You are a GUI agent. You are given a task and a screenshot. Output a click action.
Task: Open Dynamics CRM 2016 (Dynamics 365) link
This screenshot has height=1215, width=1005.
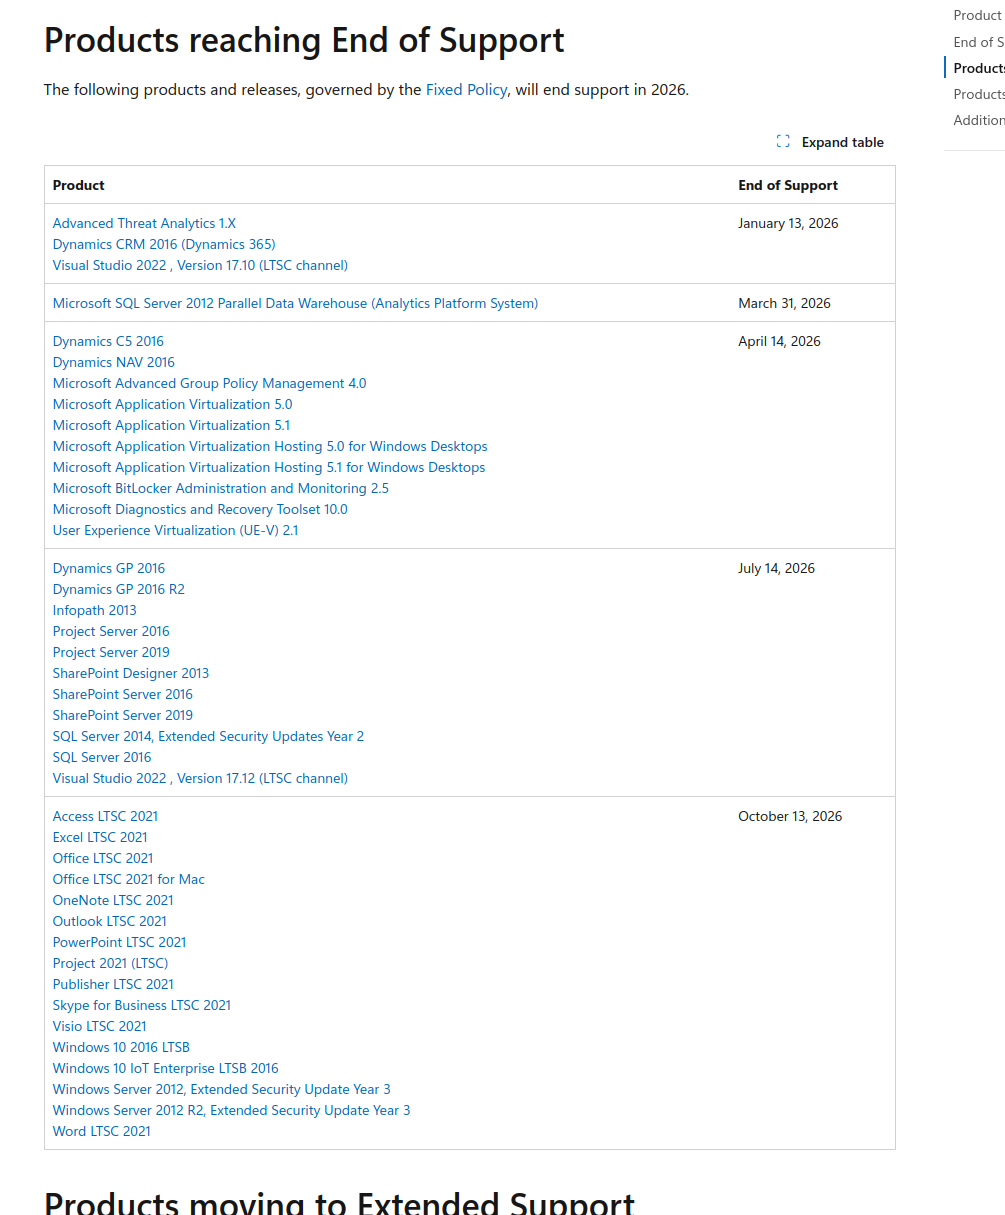click(x=164, y=245)
